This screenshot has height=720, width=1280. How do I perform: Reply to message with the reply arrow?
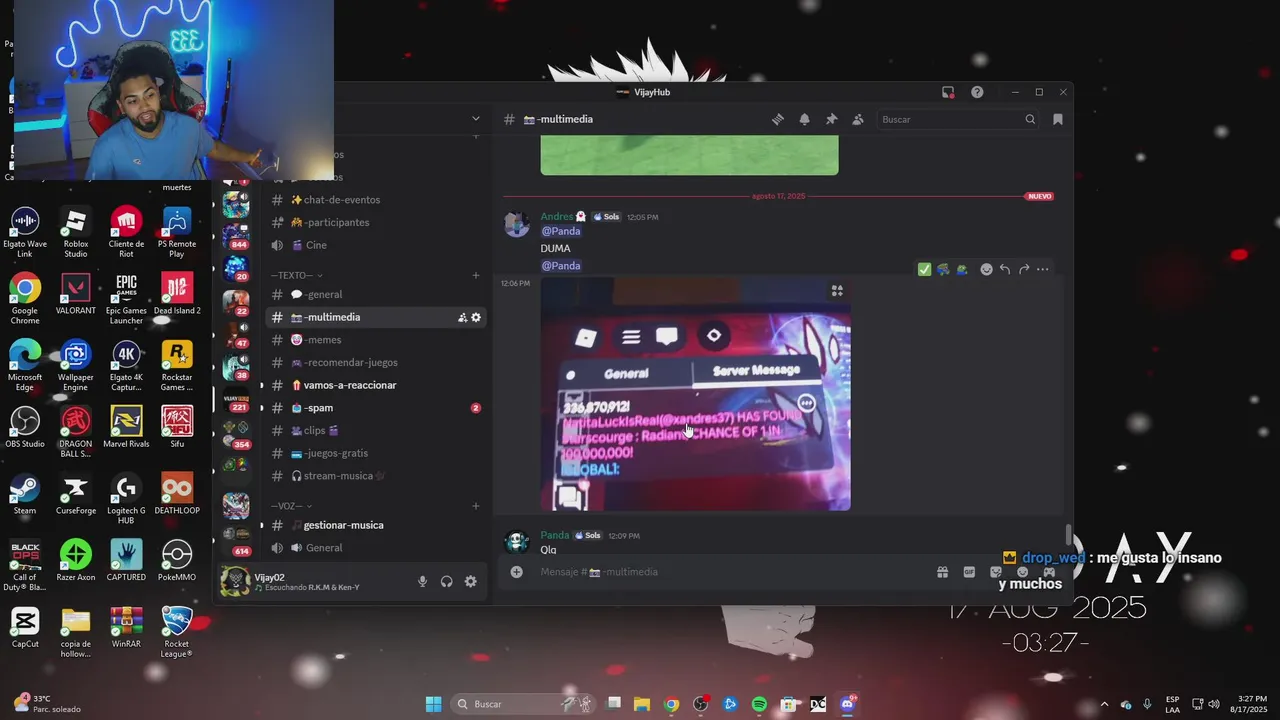coord(1005,269)
